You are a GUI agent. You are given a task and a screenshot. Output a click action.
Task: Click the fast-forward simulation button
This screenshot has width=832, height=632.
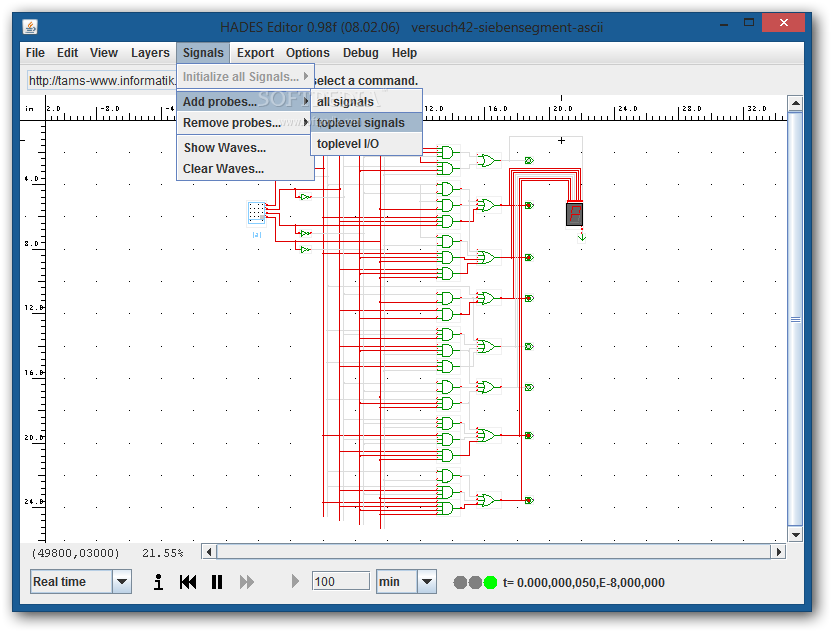(x=247, y=582)
